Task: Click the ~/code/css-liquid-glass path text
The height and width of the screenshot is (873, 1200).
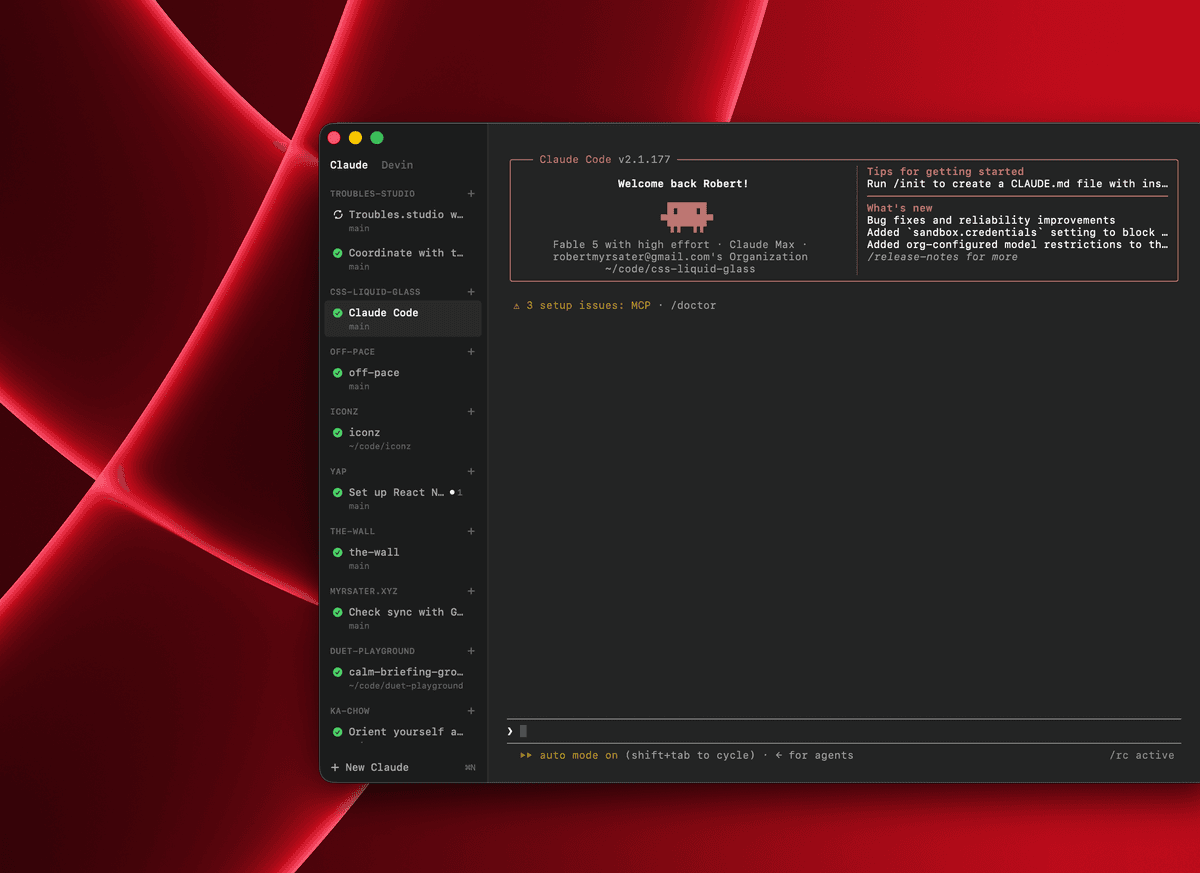Action: coord(680,269)
